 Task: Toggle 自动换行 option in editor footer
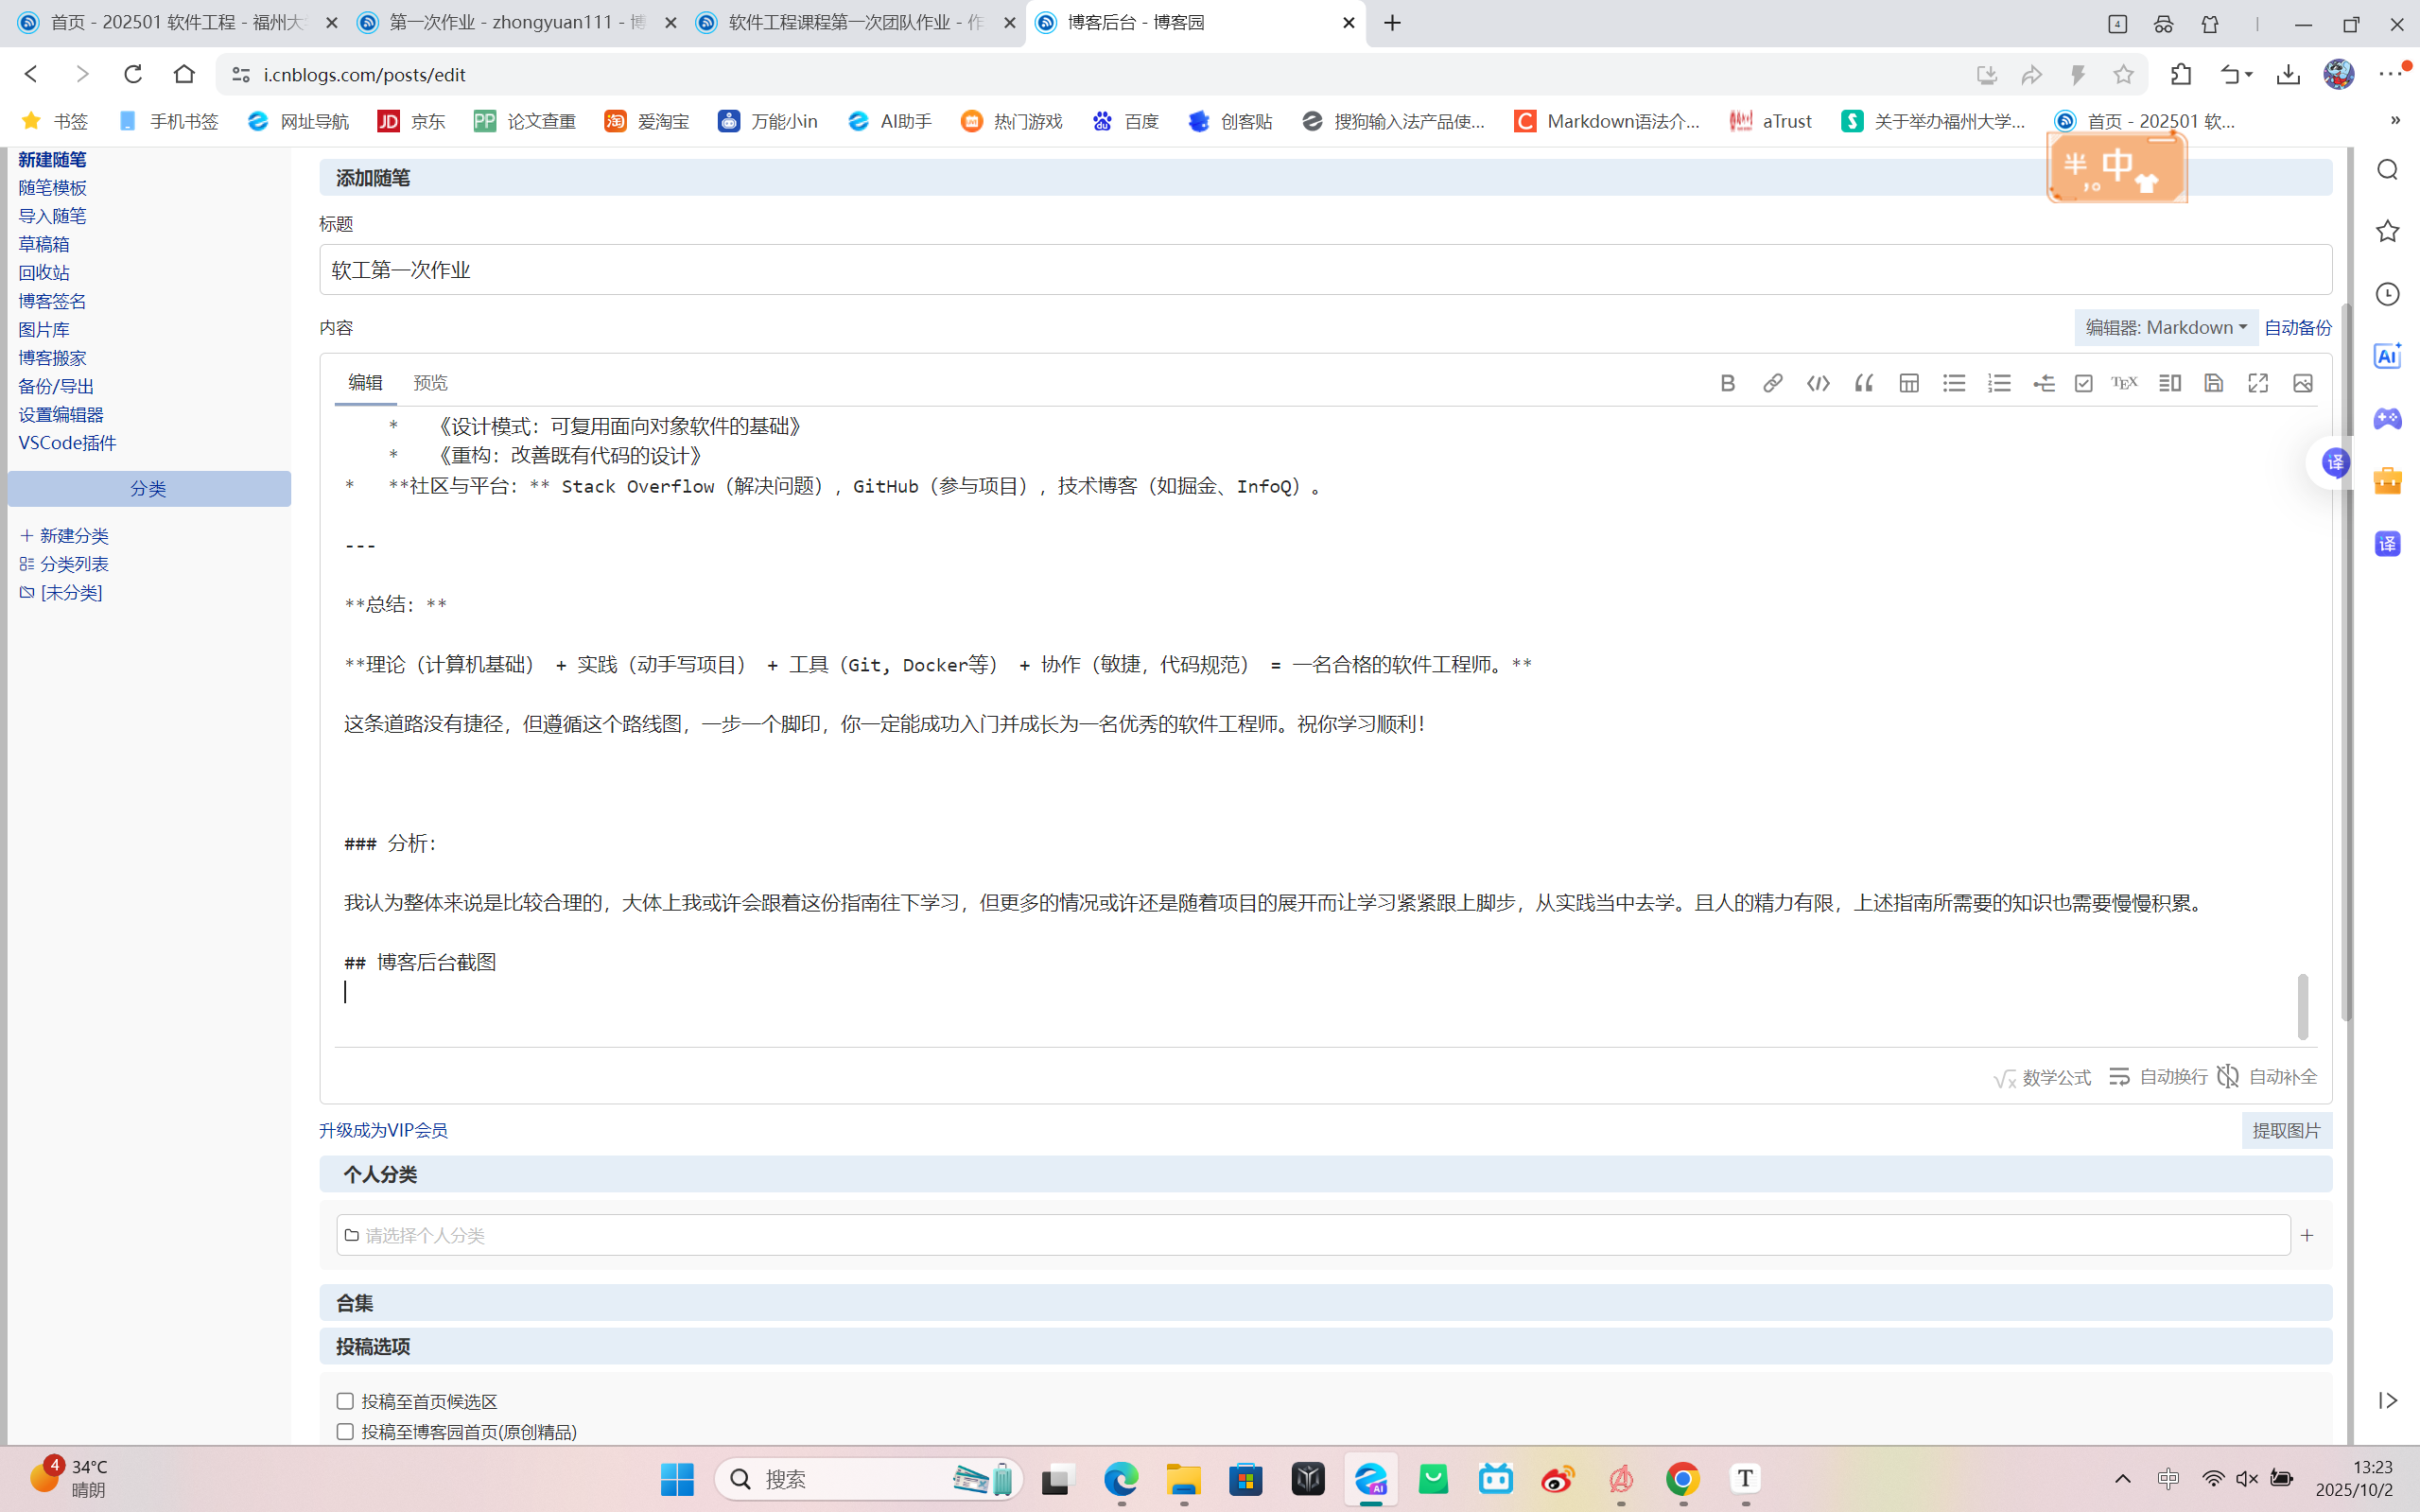click(2158, 1077)
